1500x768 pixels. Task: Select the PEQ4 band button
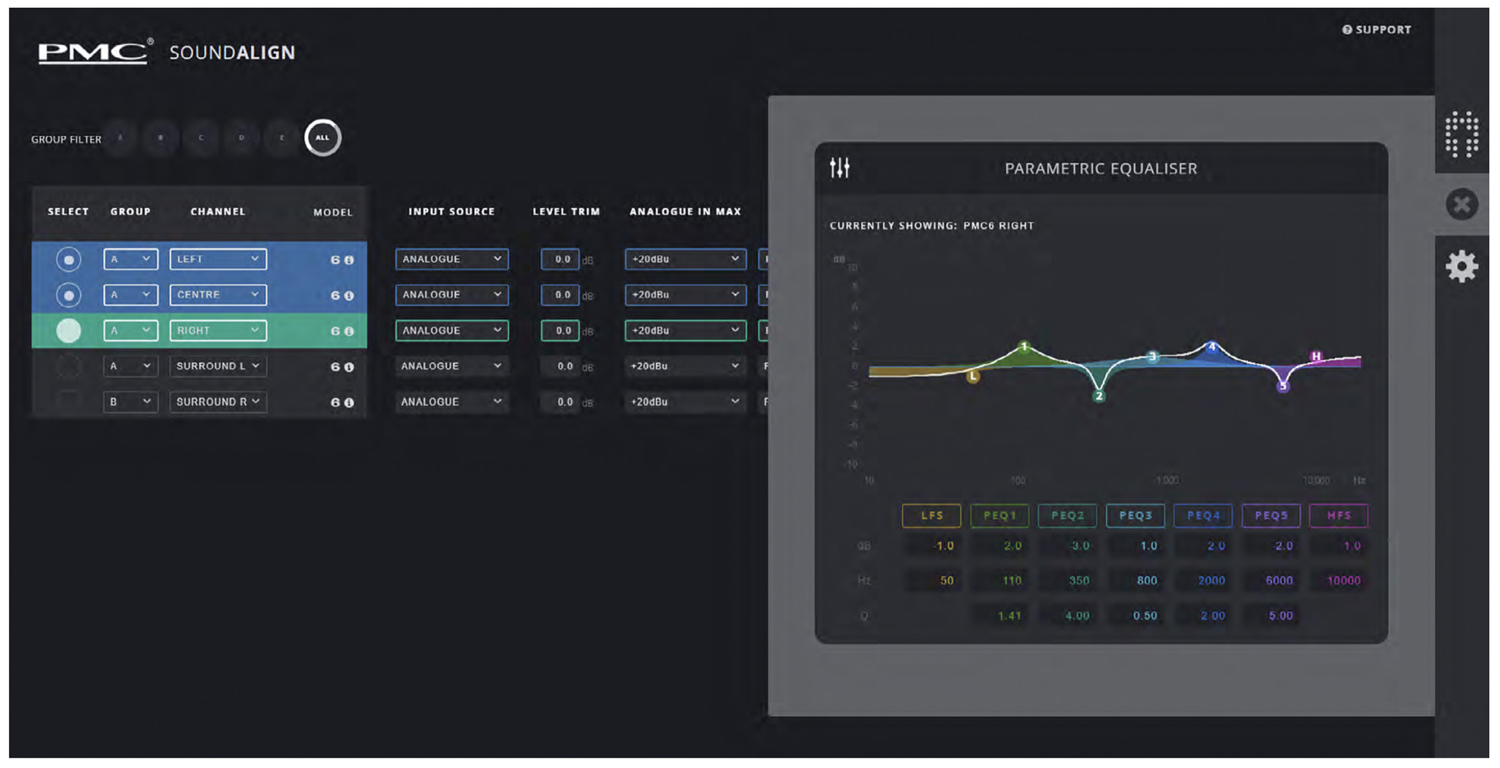pos(1204,516)
